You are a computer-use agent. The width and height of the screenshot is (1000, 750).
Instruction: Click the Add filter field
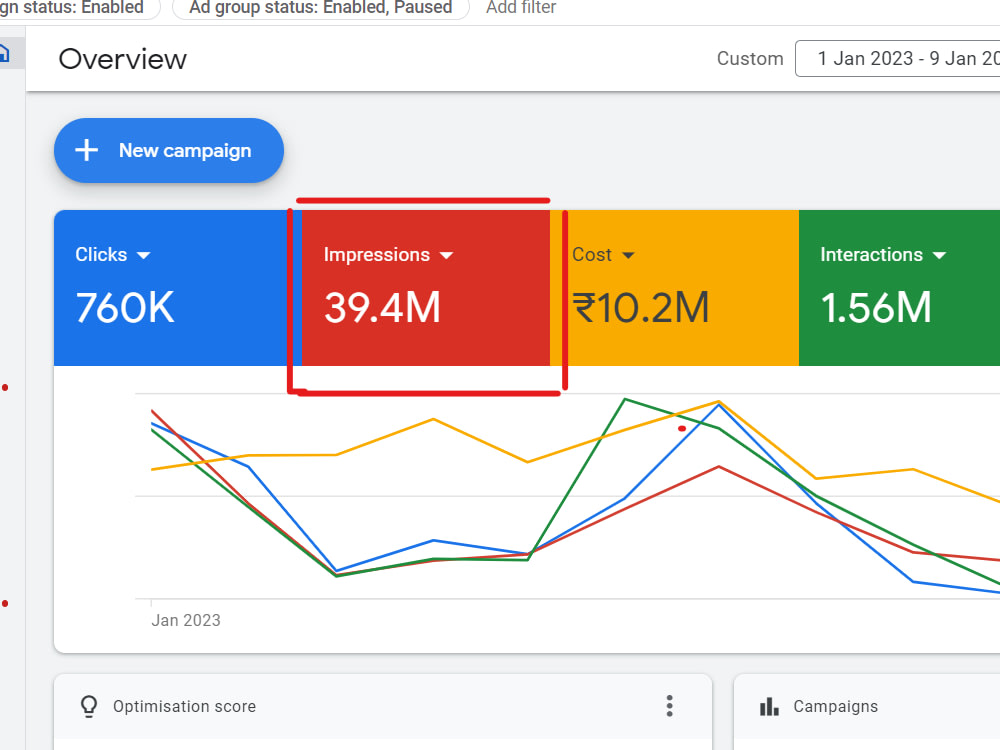click(521, 8)
